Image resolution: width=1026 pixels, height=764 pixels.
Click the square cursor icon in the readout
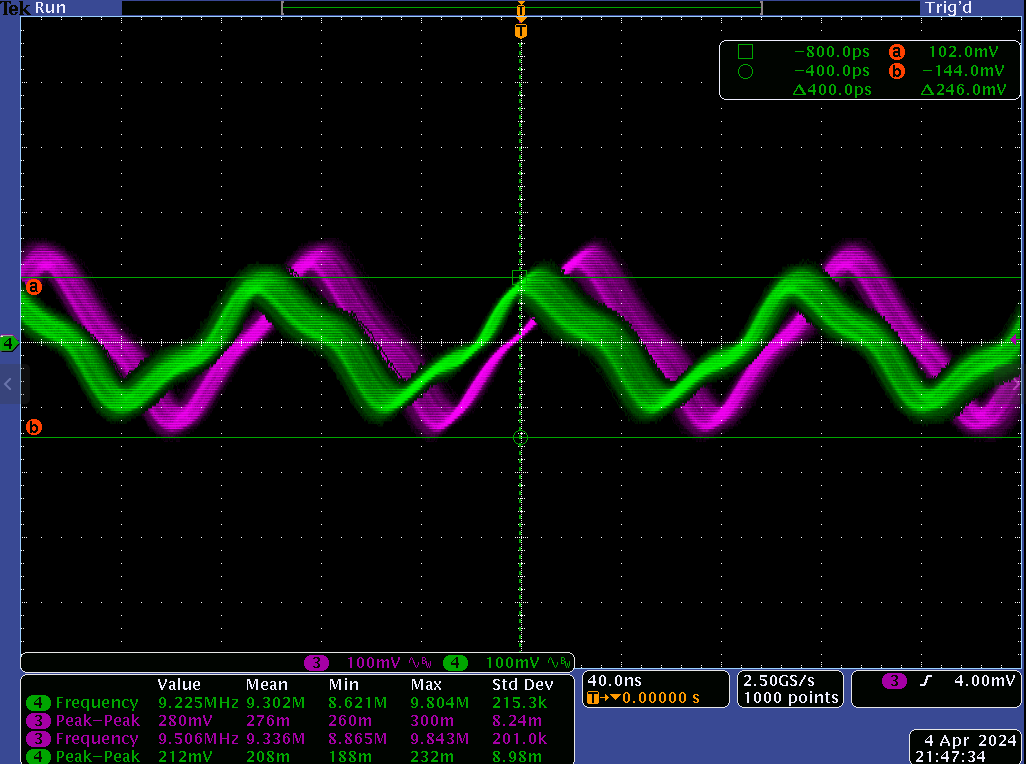pos(745,52)
